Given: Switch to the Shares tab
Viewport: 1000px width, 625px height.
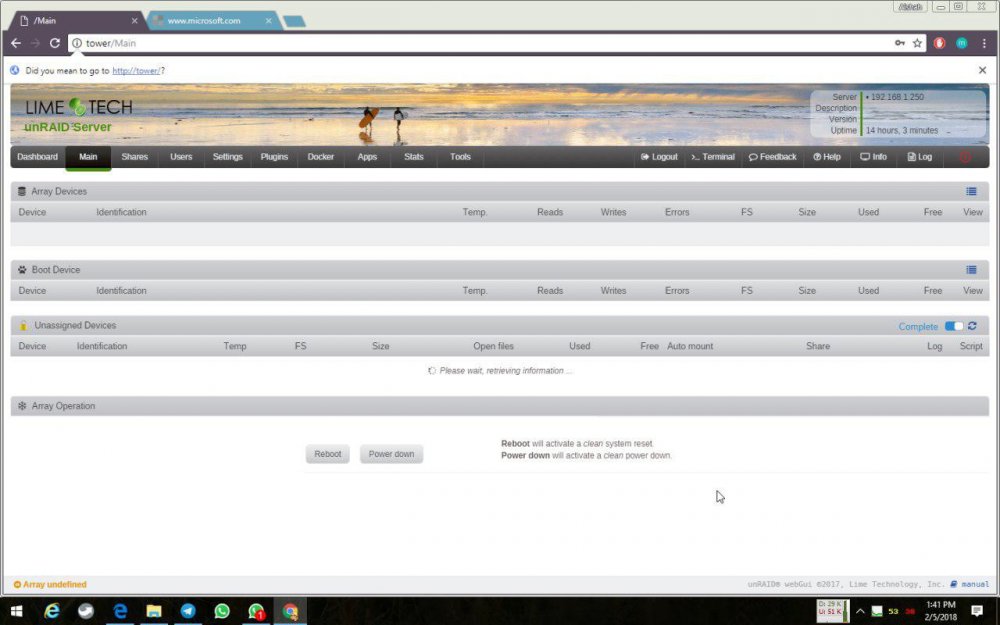Looking at the screenshot, I should (x=135, y=157).
